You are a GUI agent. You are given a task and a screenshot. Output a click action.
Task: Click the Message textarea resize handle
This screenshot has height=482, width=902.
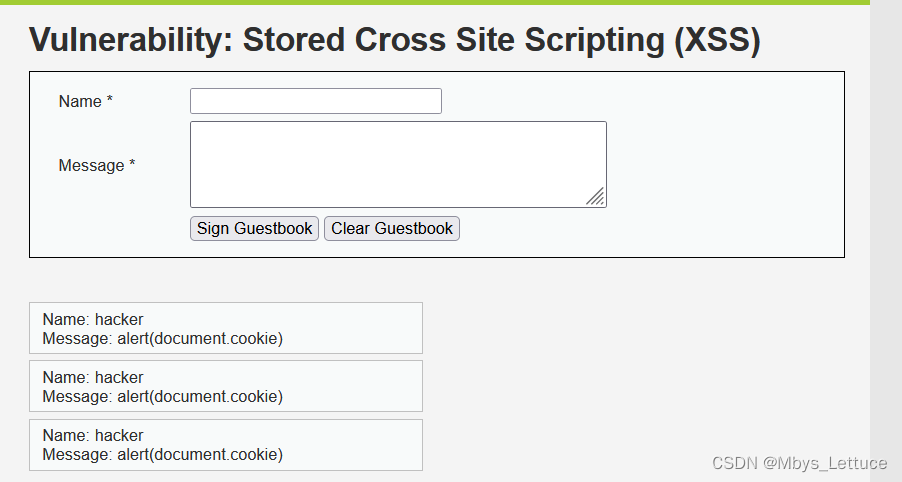pos(596,197)
